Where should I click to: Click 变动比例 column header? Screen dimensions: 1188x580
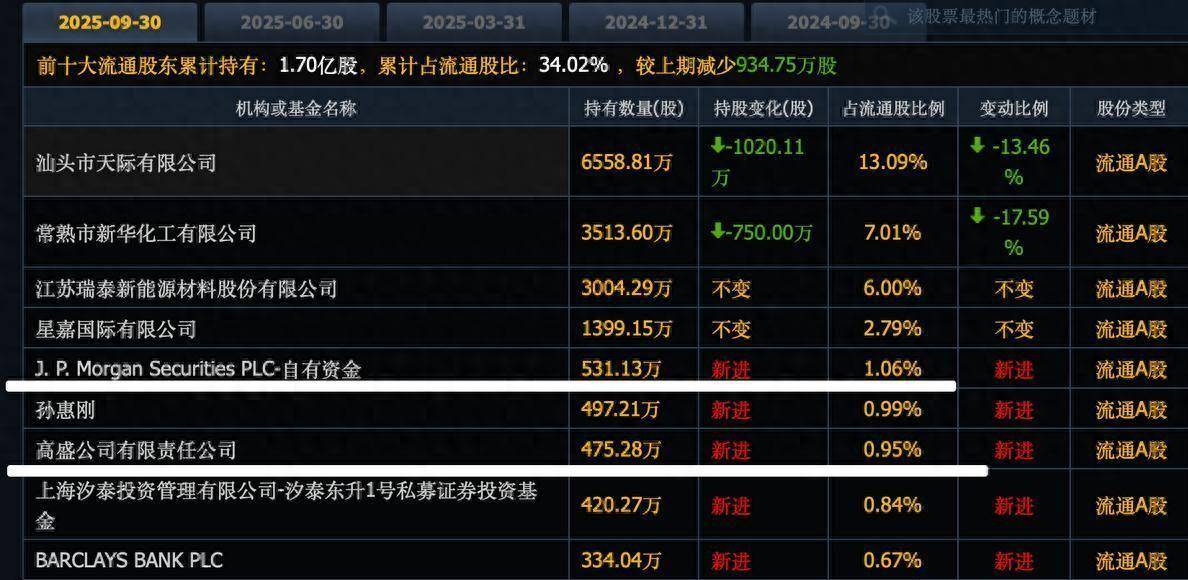pyautogui.click(x=1014, y=108)
